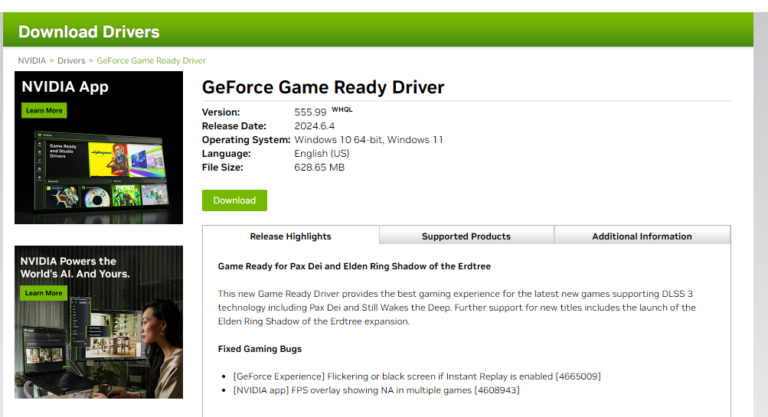Select the Release Highlights tab
Viewport: 768px width, 417px height.
click(x=290, y=236)
